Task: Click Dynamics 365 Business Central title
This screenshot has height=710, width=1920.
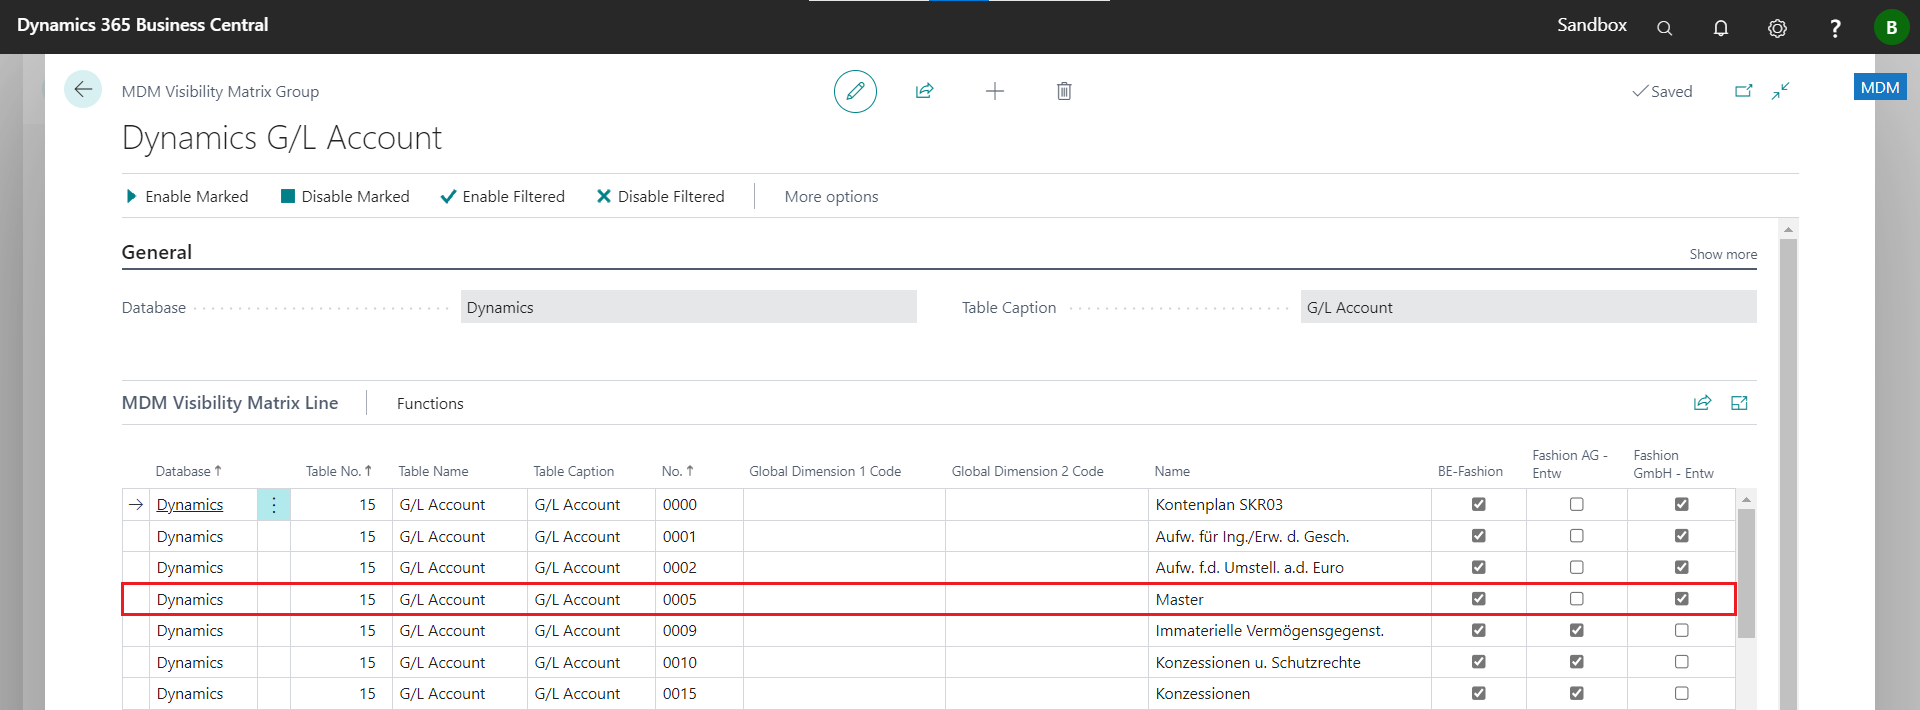Action: 142,25
